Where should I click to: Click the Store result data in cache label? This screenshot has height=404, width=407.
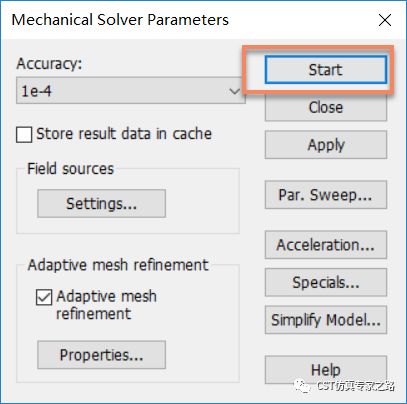click(124, 134)
